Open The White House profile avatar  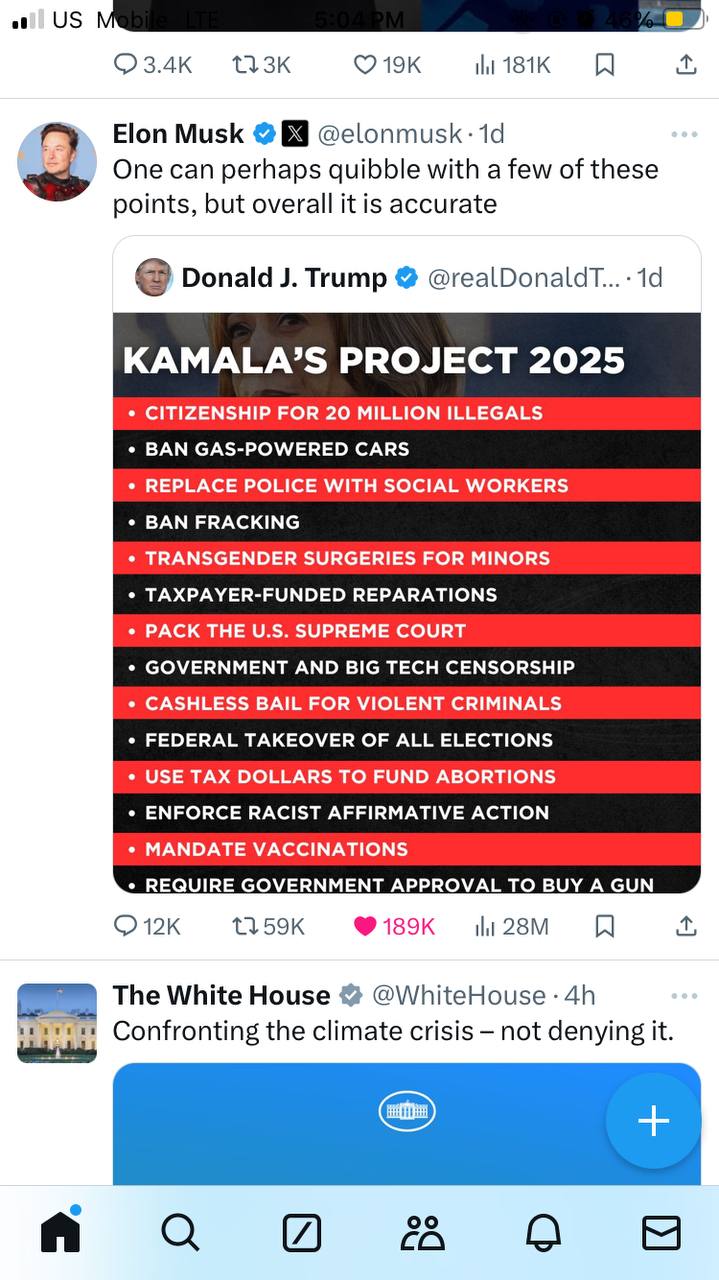pos(58,1022)
